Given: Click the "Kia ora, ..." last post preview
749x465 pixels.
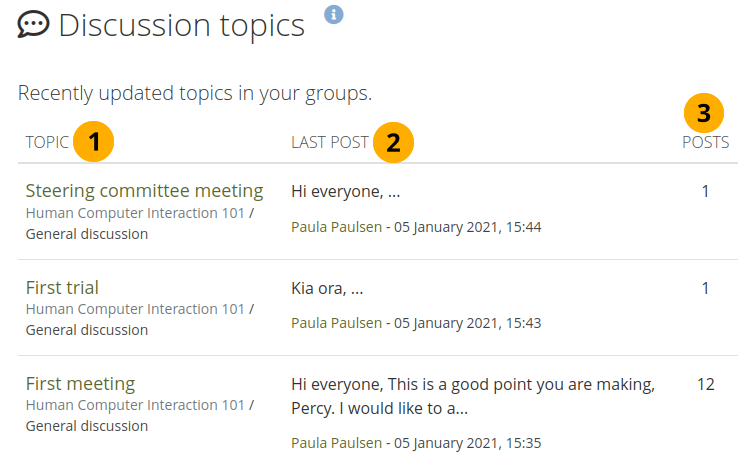Looking at the screenshot, I should pyautogui.click(x=327, y=288).
